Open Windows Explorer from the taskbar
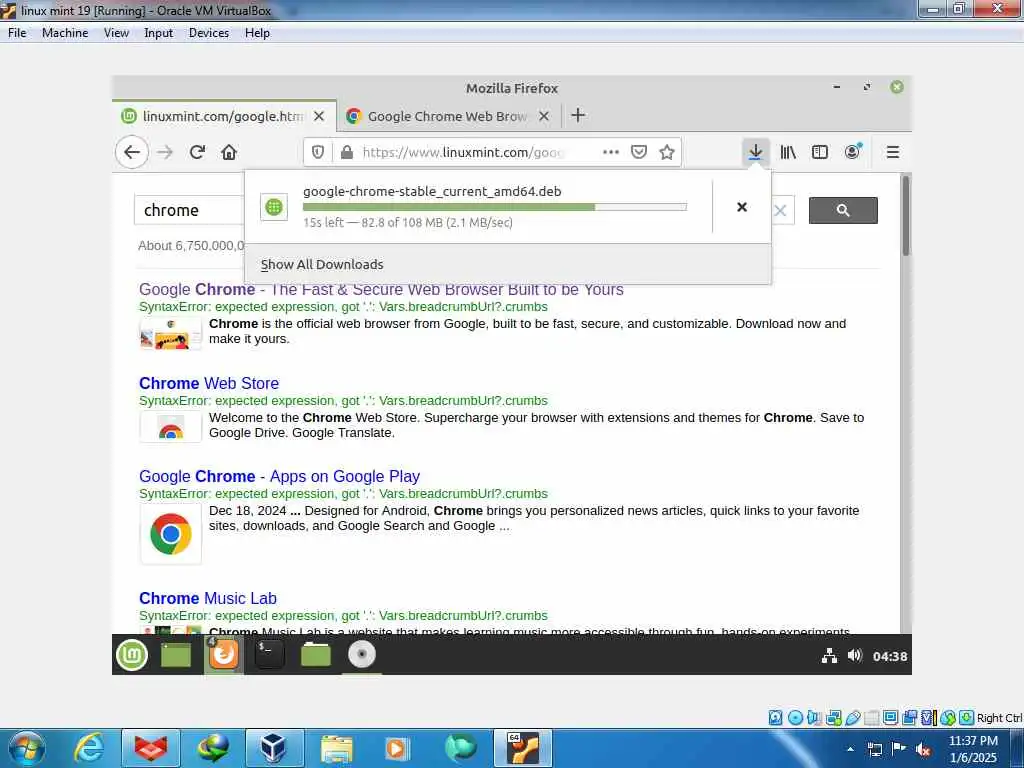 336,748
